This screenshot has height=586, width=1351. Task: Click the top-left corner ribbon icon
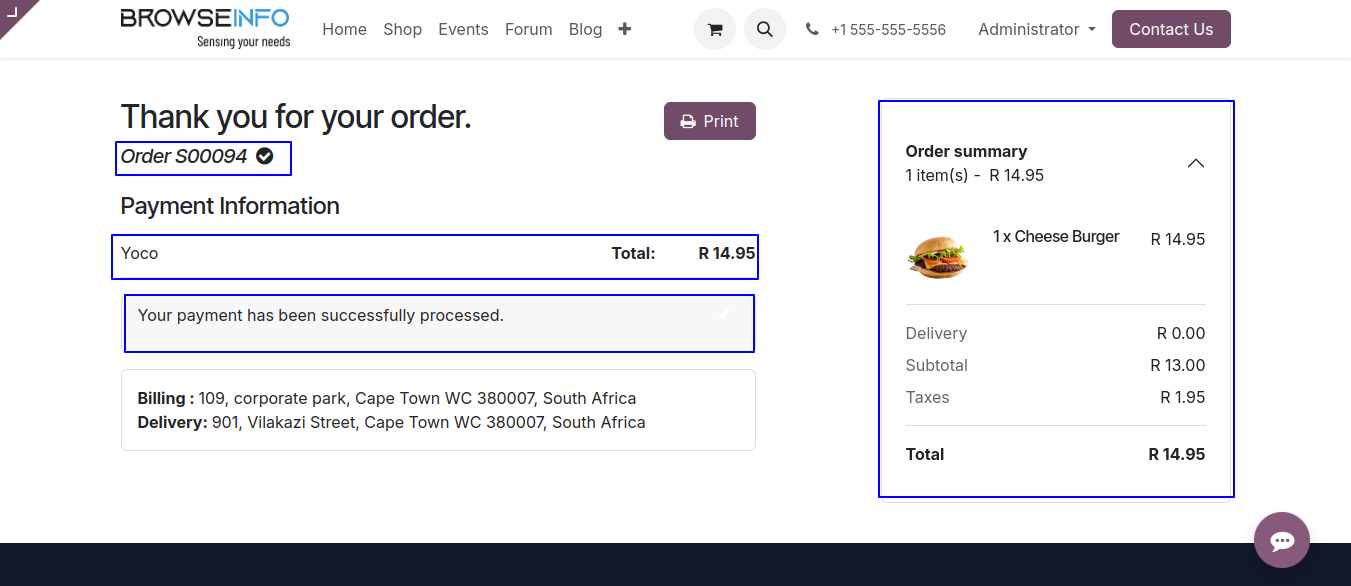pyautogui.click(x=13, y=11)
